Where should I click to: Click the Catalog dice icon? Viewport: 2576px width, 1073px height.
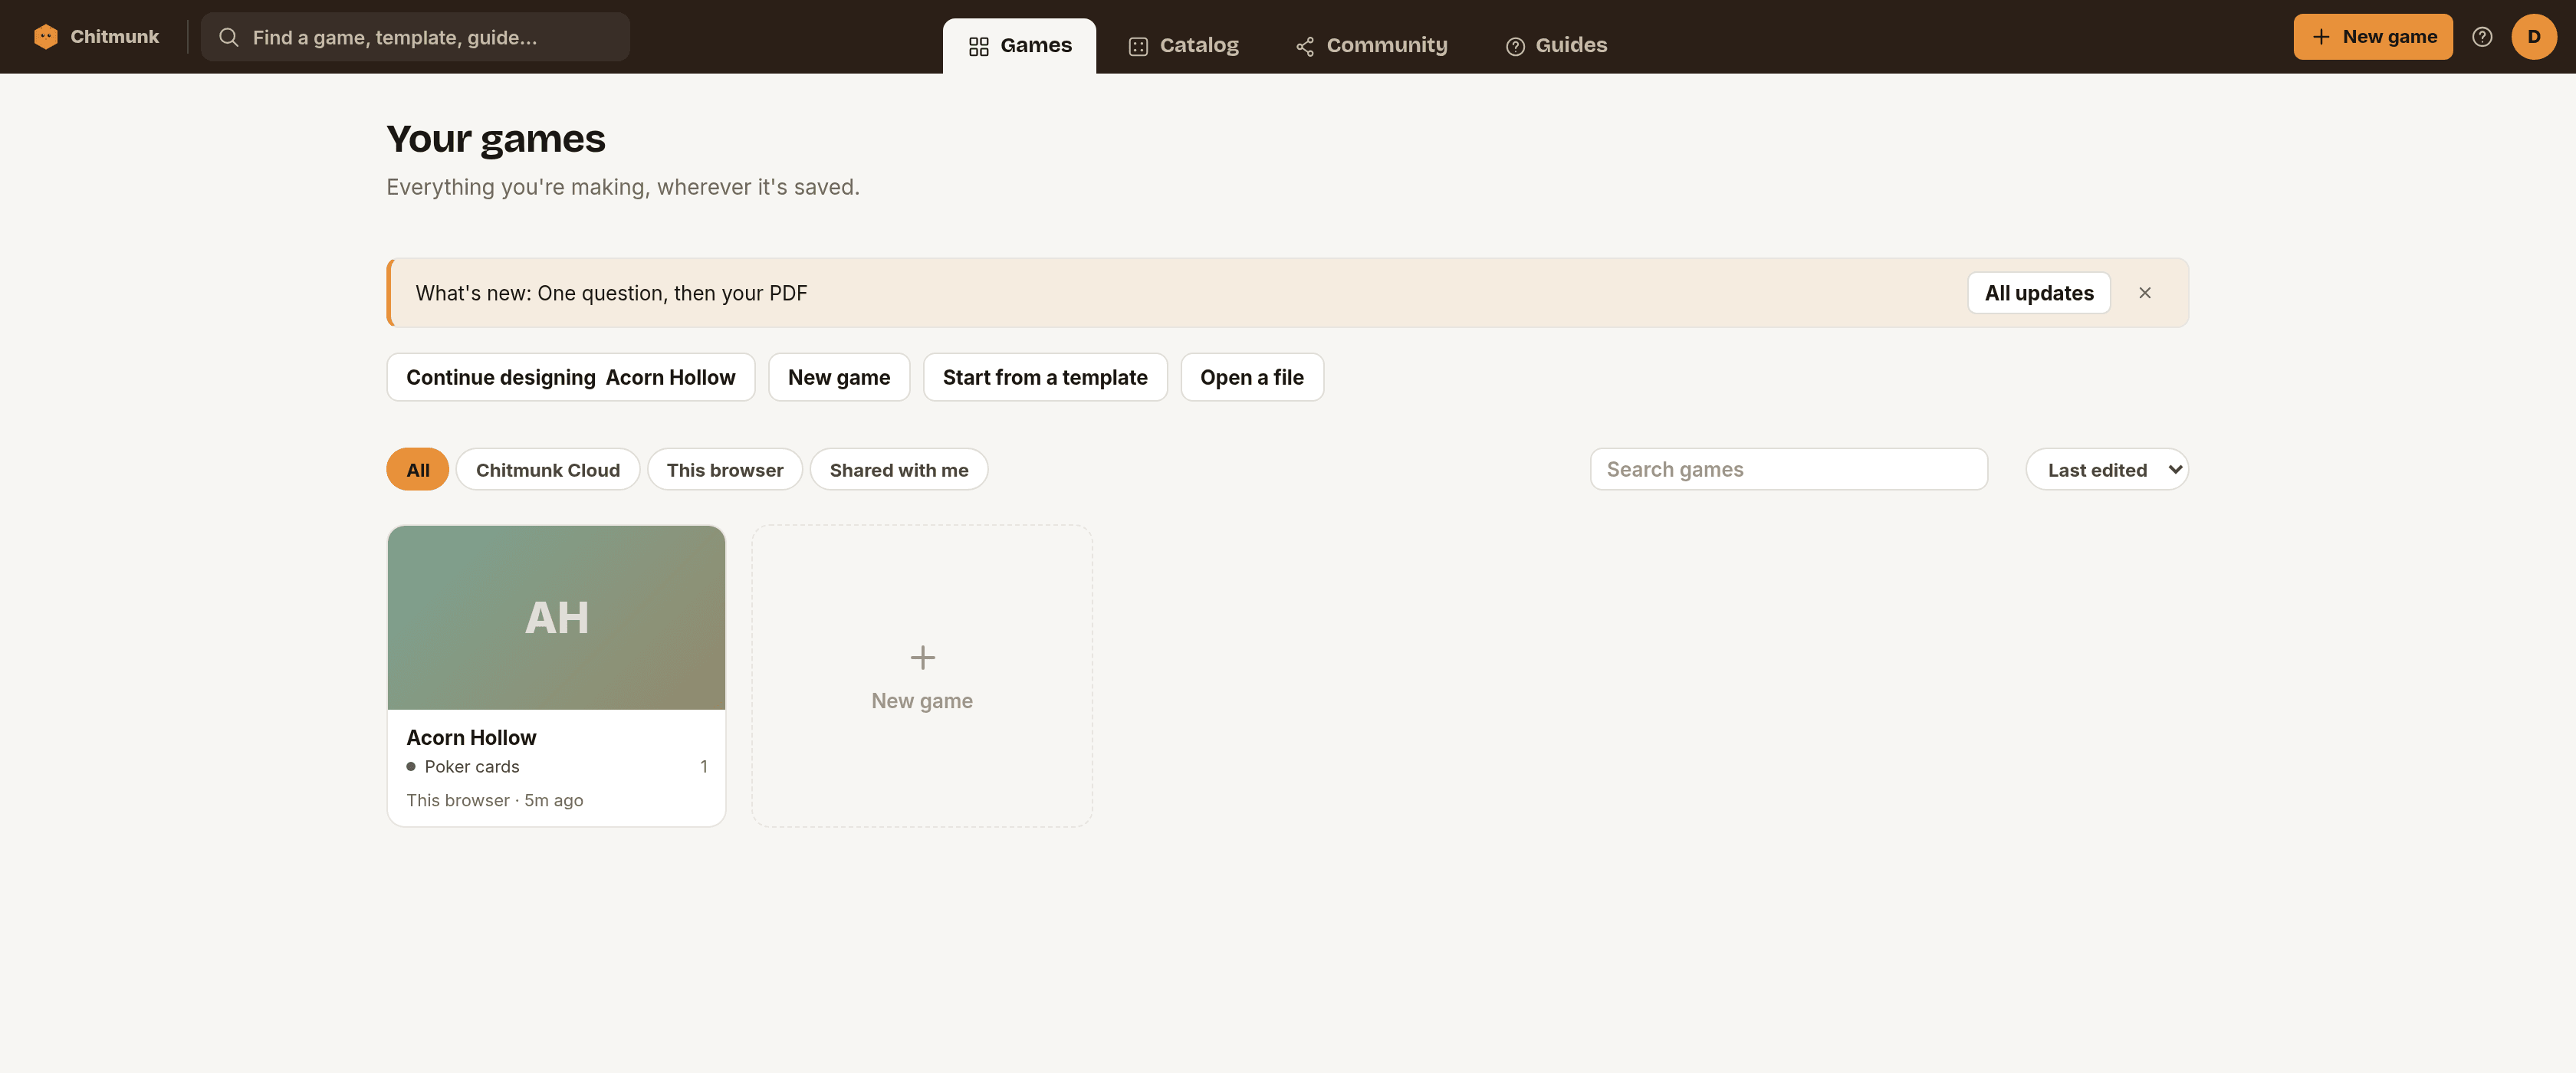[x=1138, y=46]
